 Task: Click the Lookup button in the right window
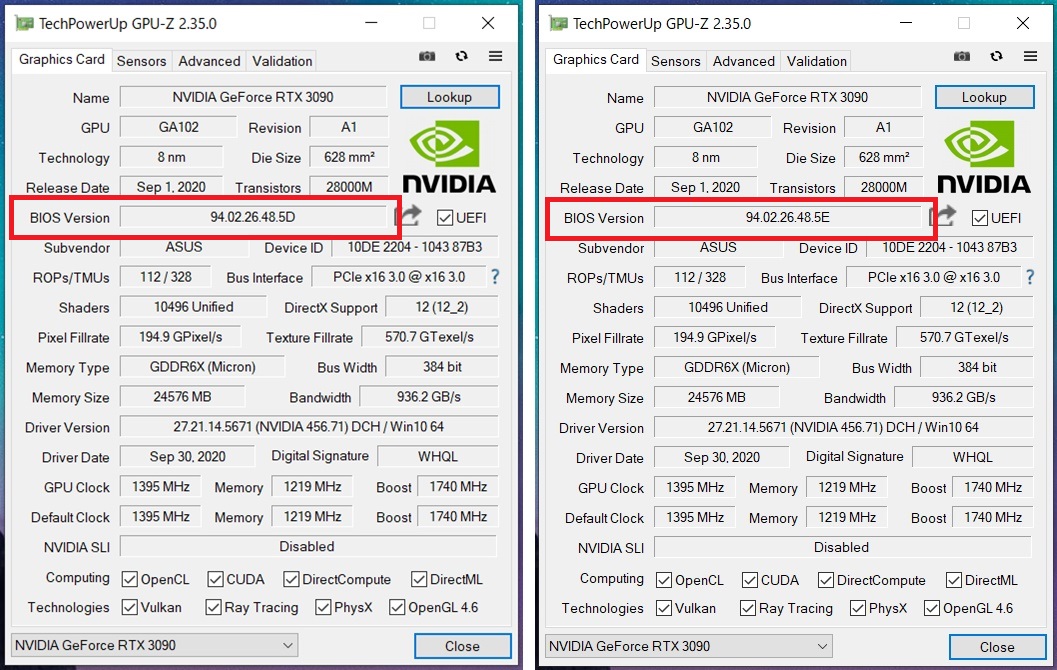984,97
